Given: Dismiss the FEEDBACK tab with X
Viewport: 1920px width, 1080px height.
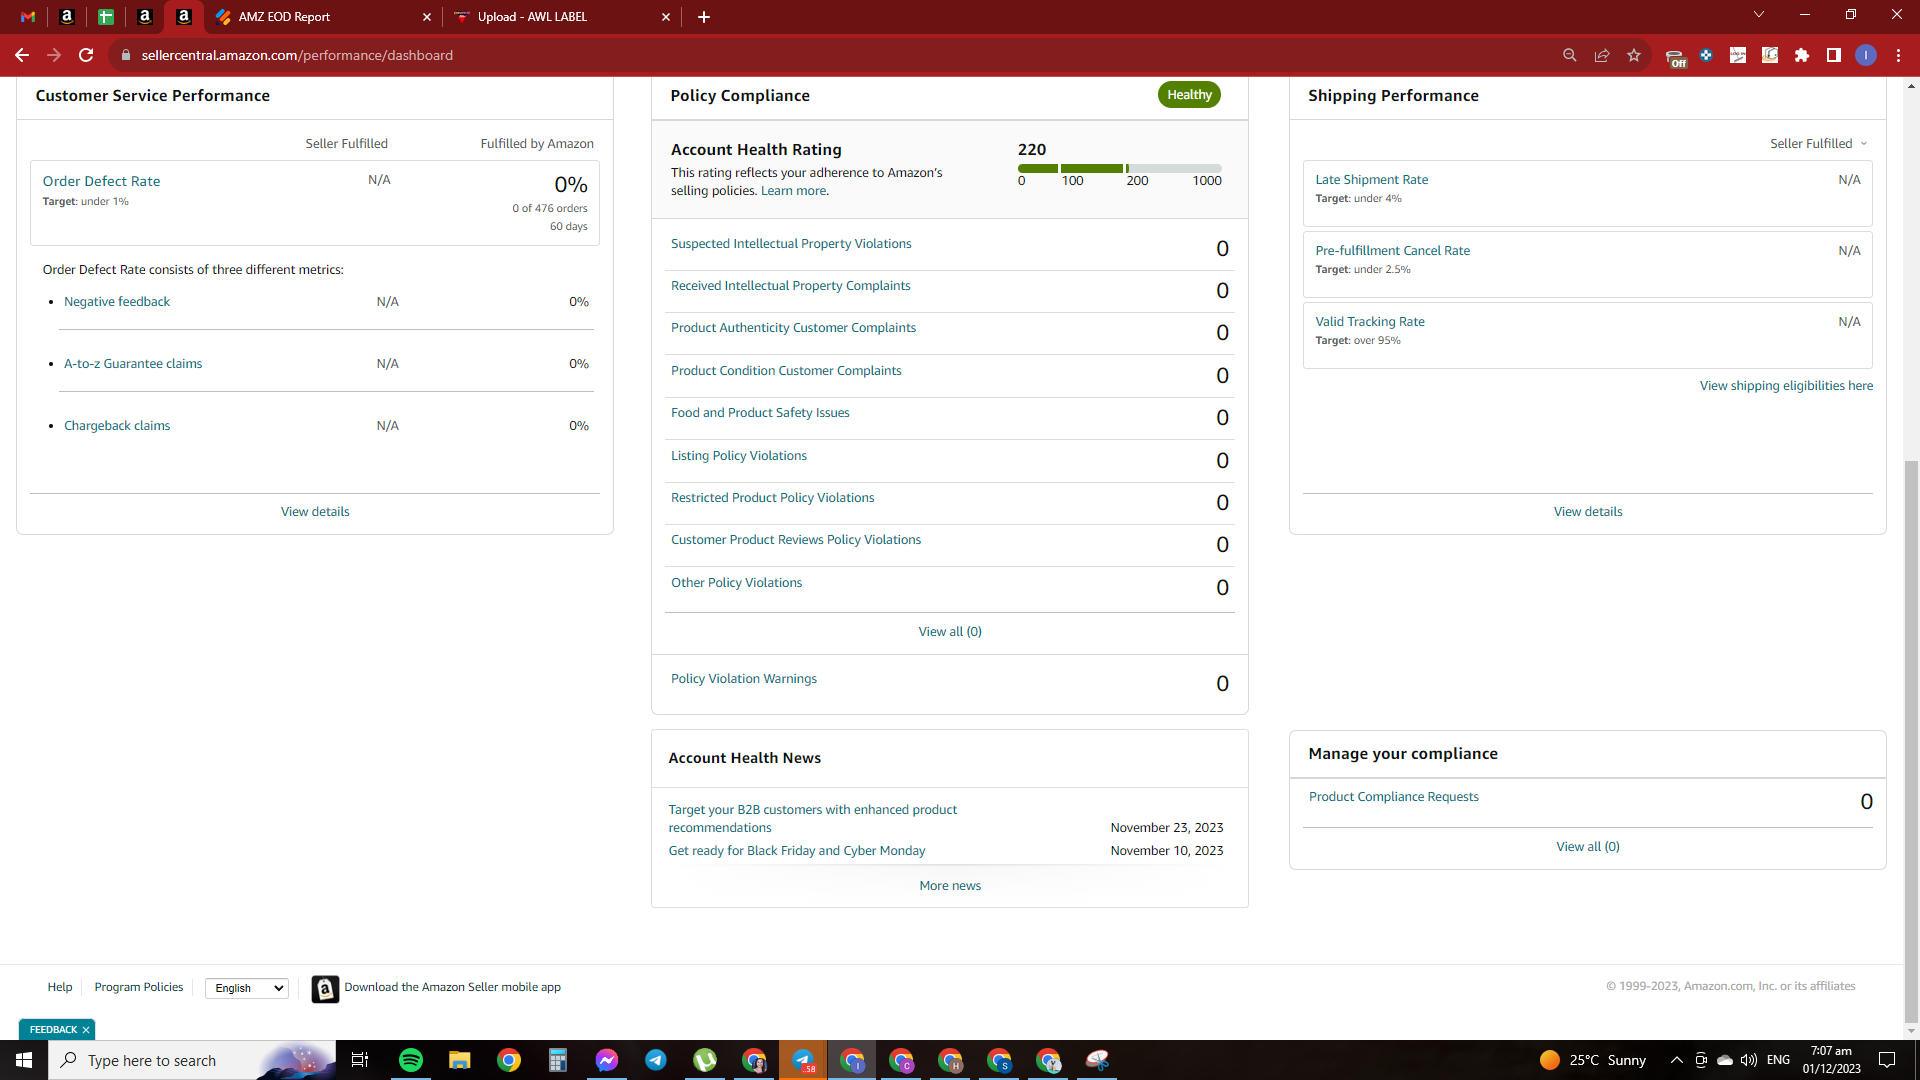Looking at the screenshot, I should [86, 1030].
